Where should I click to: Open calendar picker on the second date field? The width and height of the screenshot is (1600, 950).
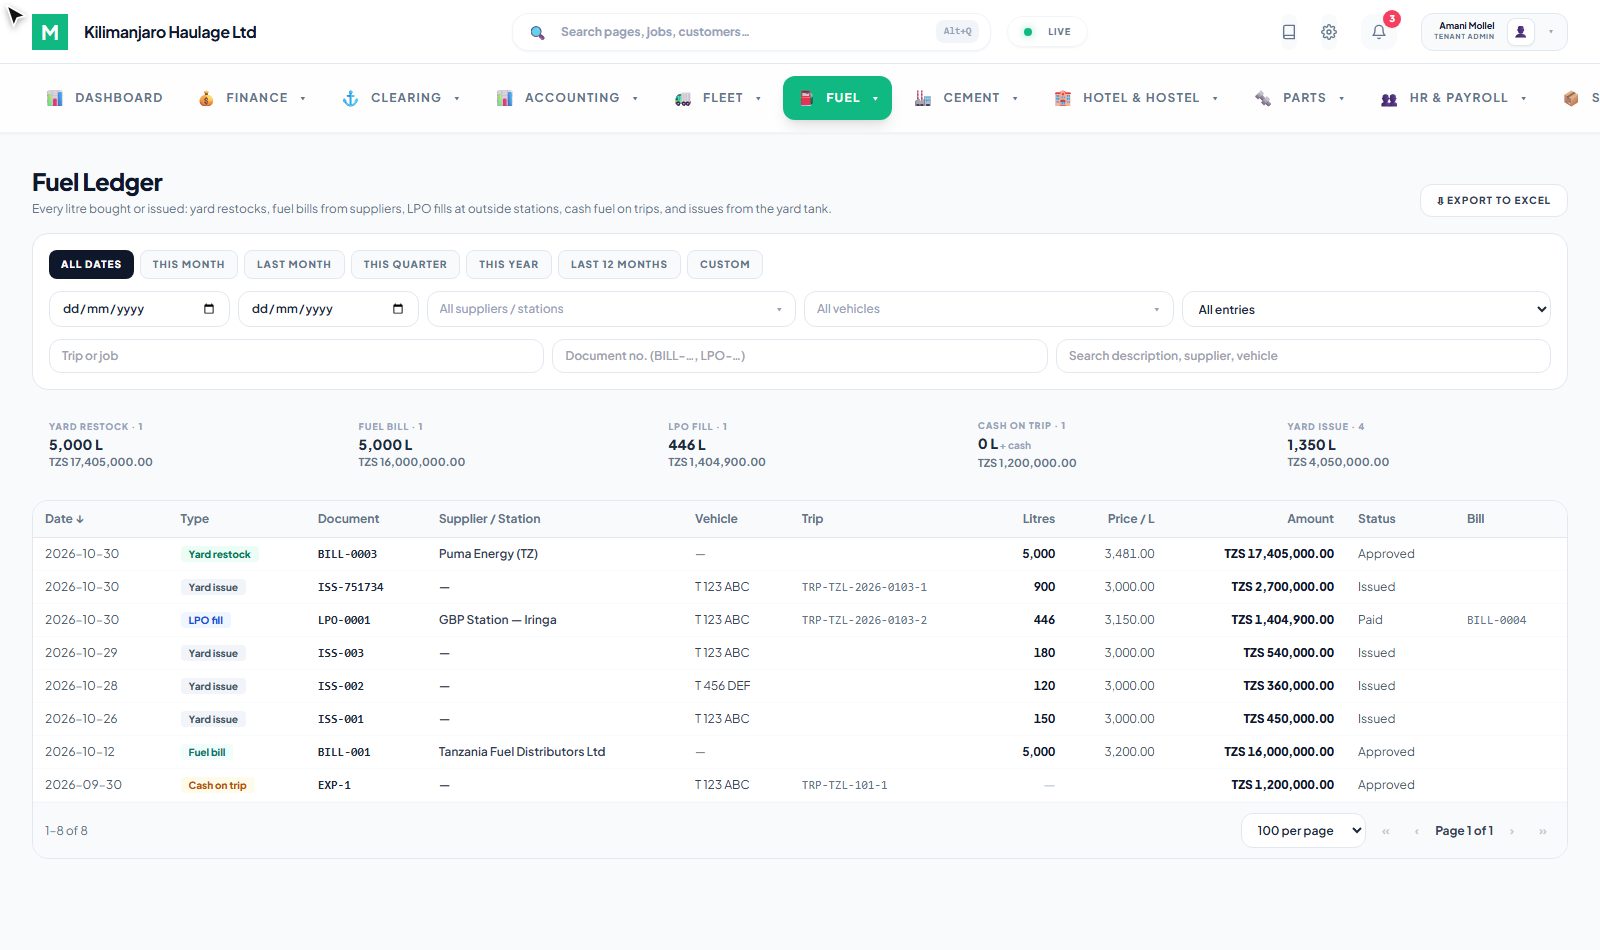point(398,309)
